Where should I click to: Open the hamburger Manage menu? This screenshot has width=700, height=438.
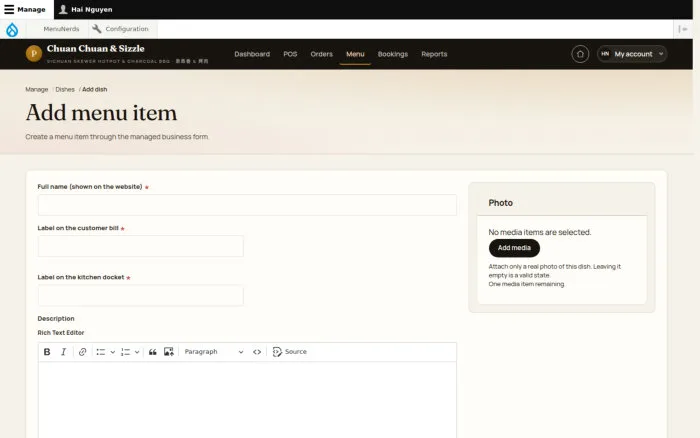click(25, 9)
